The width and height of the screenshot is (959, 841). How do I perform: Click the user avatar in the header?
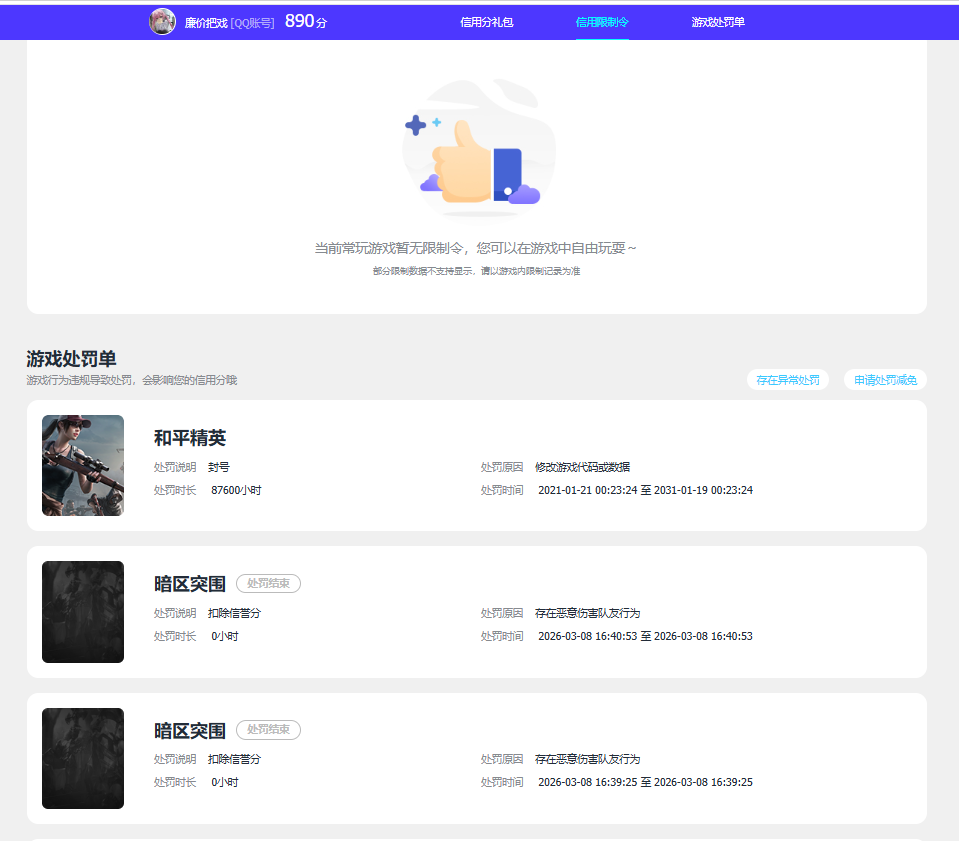click(x=162, y=22)
